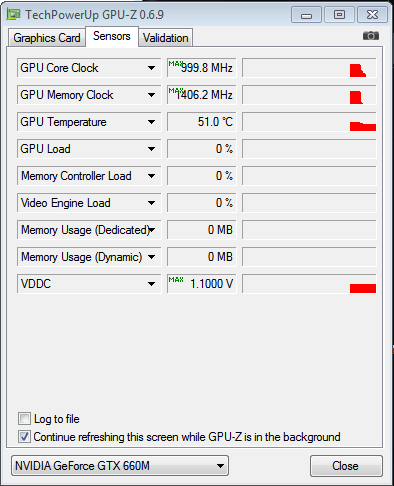This screenshot has width=394, height=486.
Task: Minimize the GPU-Z window
Action: [306, 15]
